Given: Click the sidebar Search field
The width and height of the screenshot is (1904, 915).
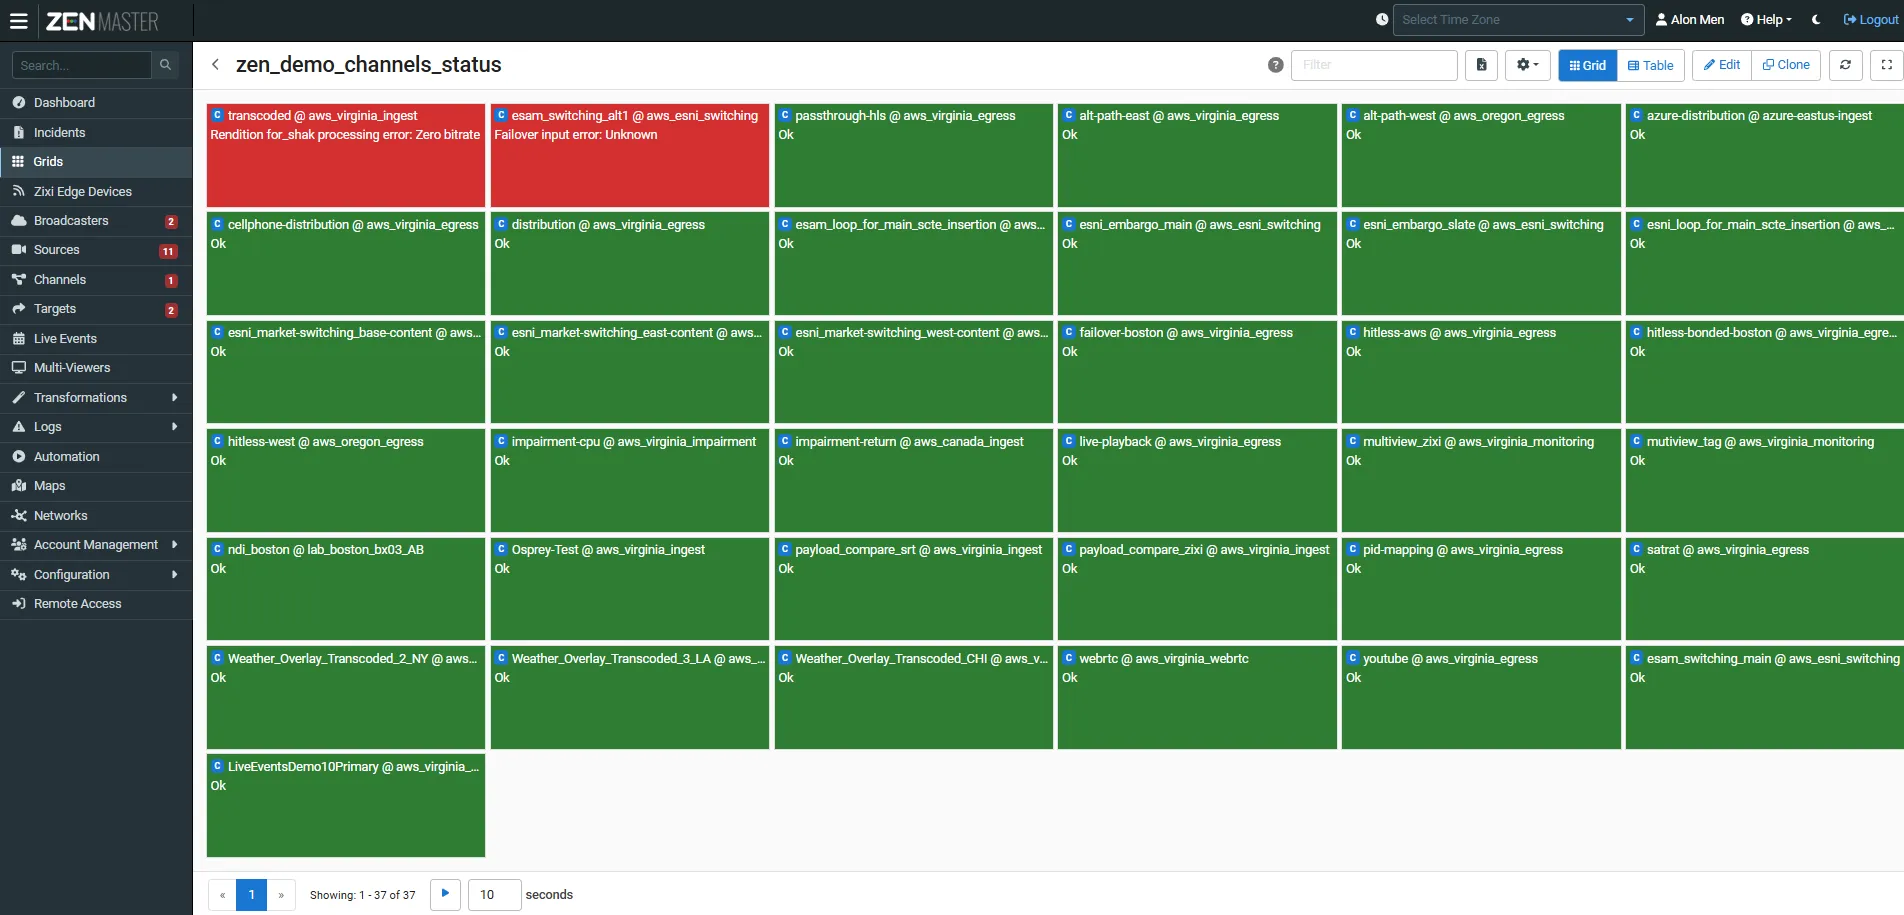Looking at the screenshot, I should [x=81, y=65].
